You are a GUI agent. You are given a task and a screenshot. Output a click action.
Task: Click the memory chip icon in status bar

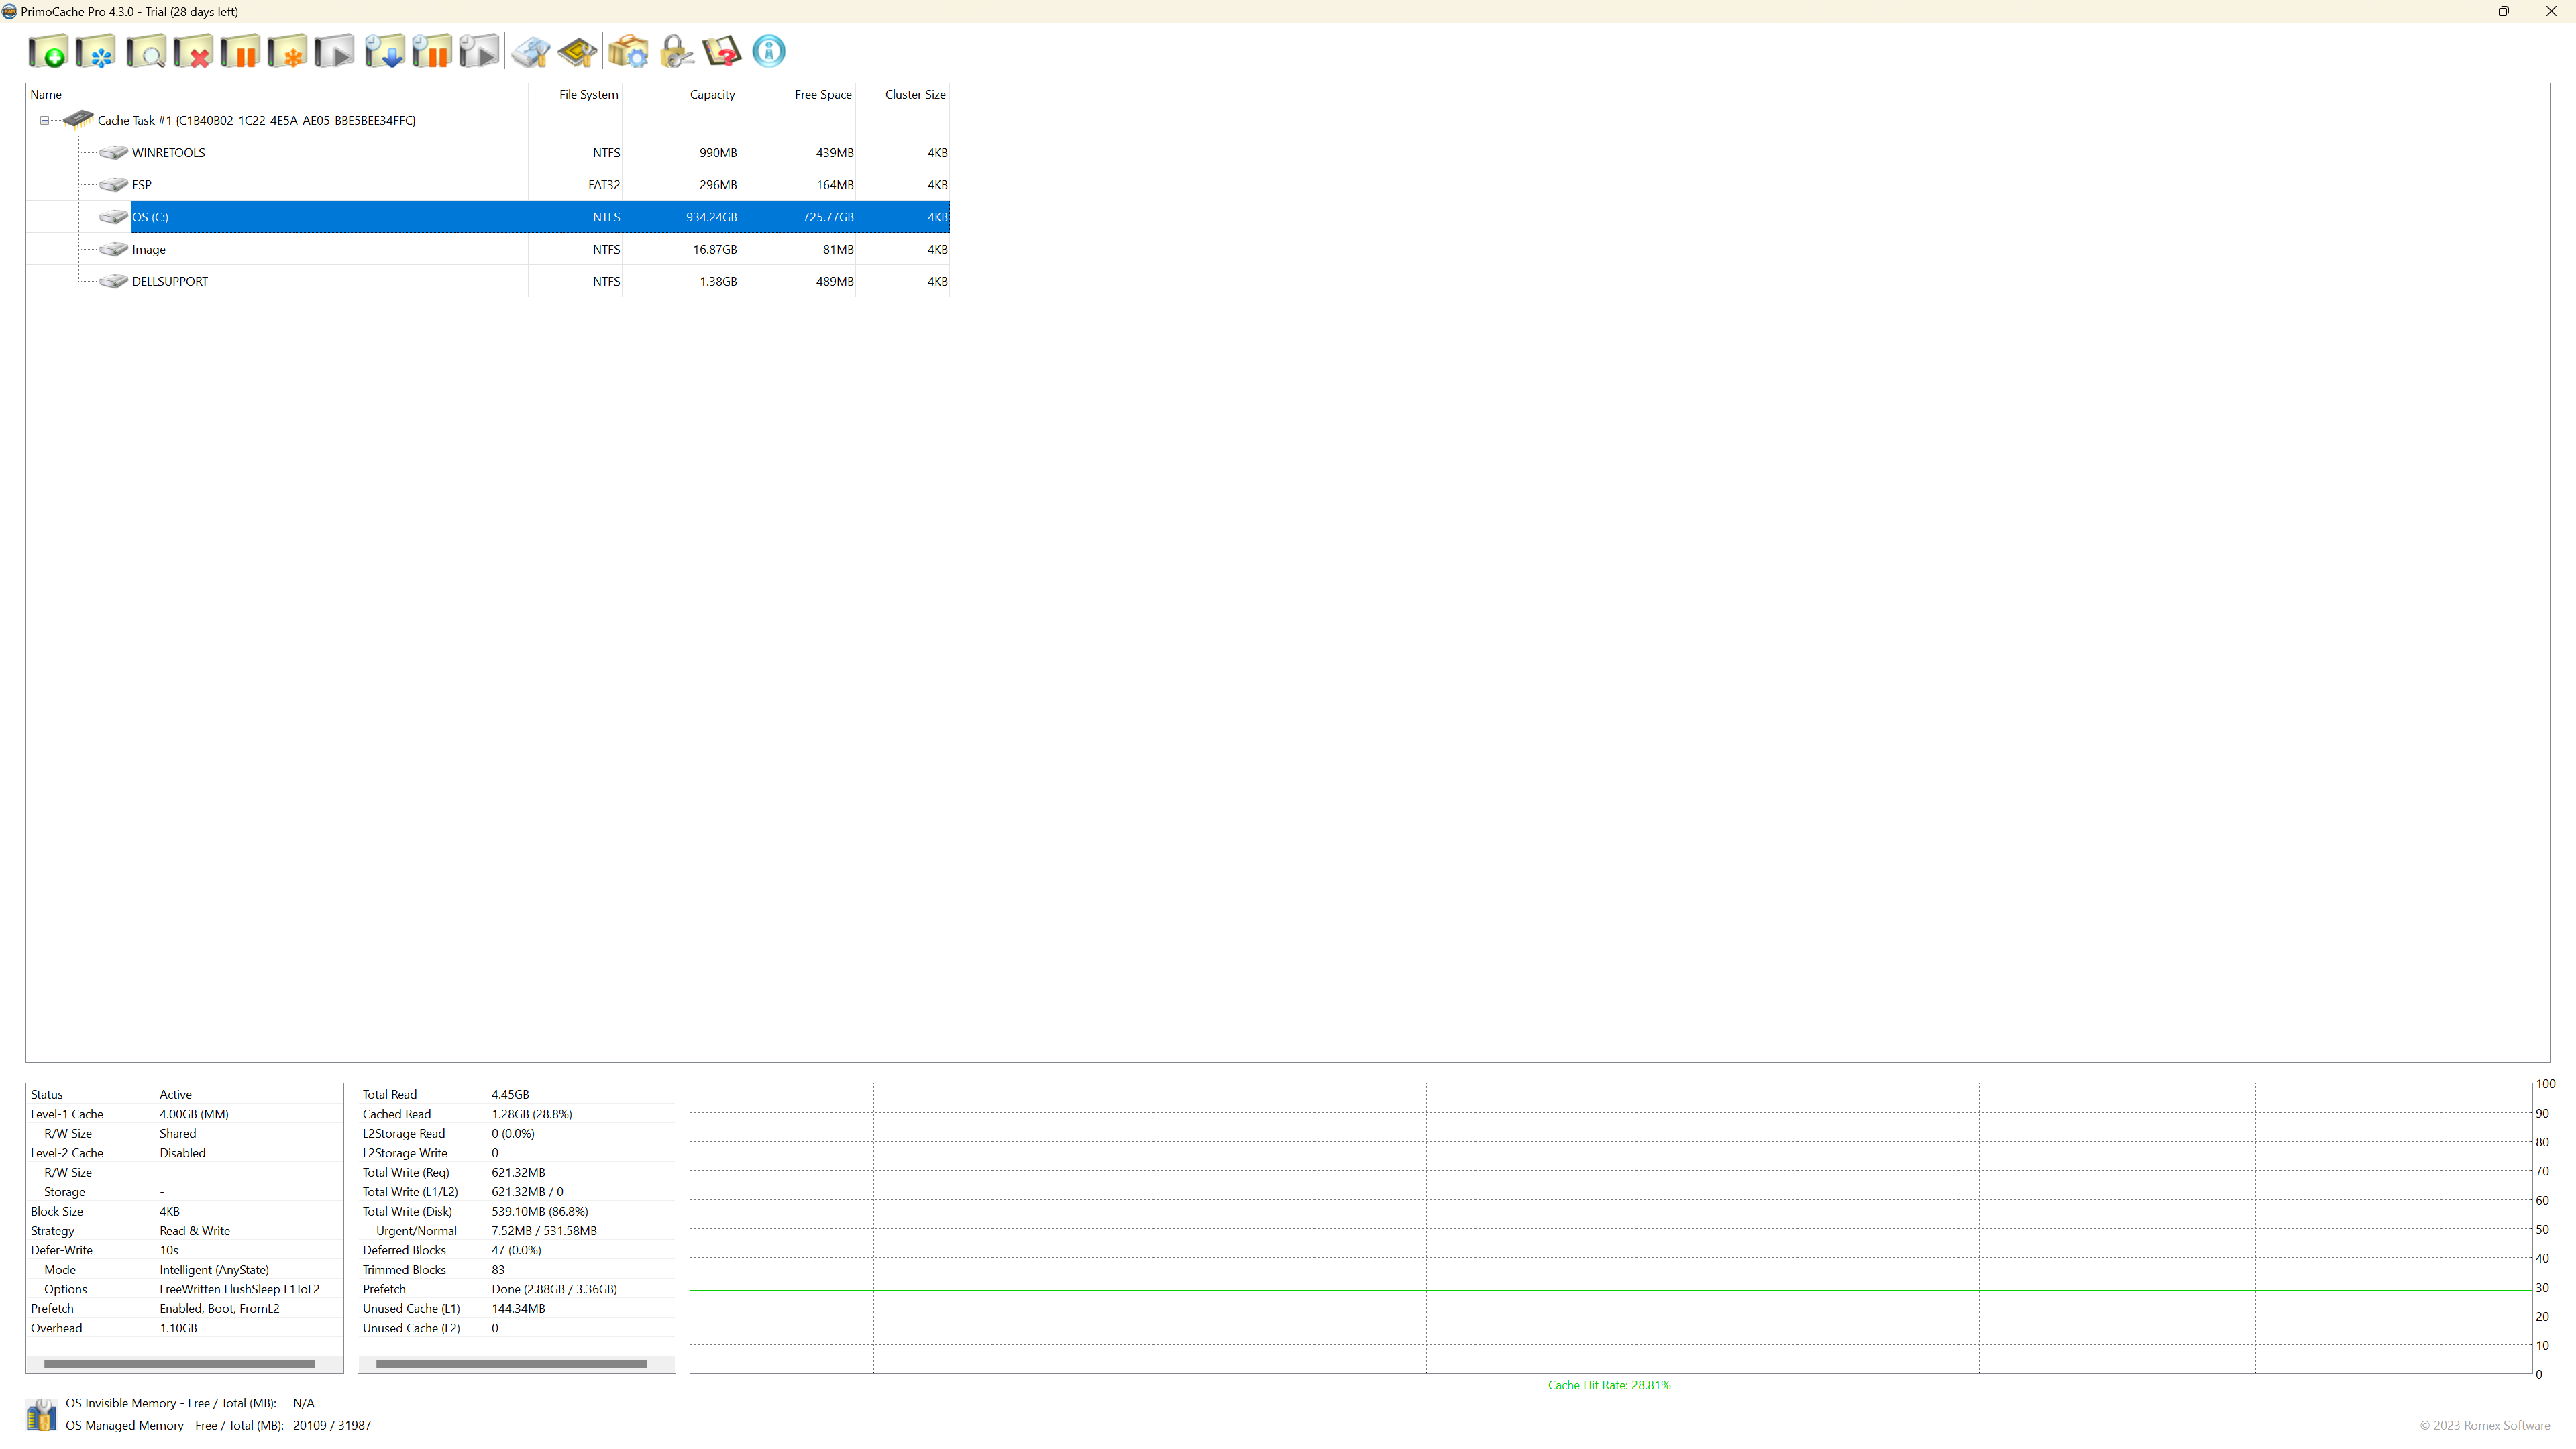pyautogui.click(x=41, y=1415)
